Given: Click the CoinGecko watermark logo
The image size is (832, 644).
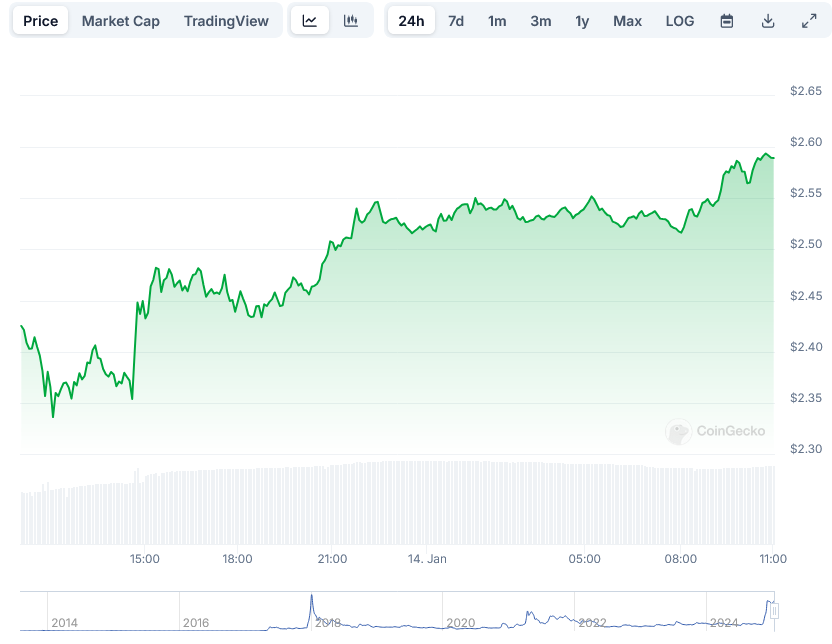Looking at the screenshot, I should point(716,431).
